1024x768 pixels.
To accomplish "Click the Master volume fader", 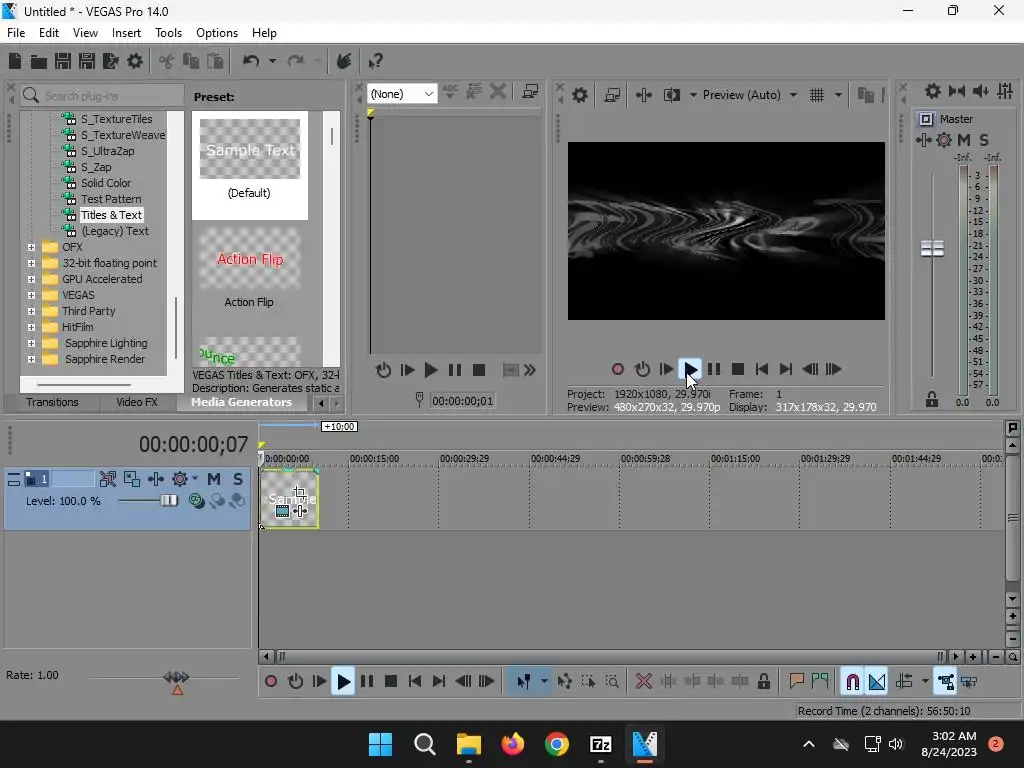I will pyautogui.click(x=932, y=248).
